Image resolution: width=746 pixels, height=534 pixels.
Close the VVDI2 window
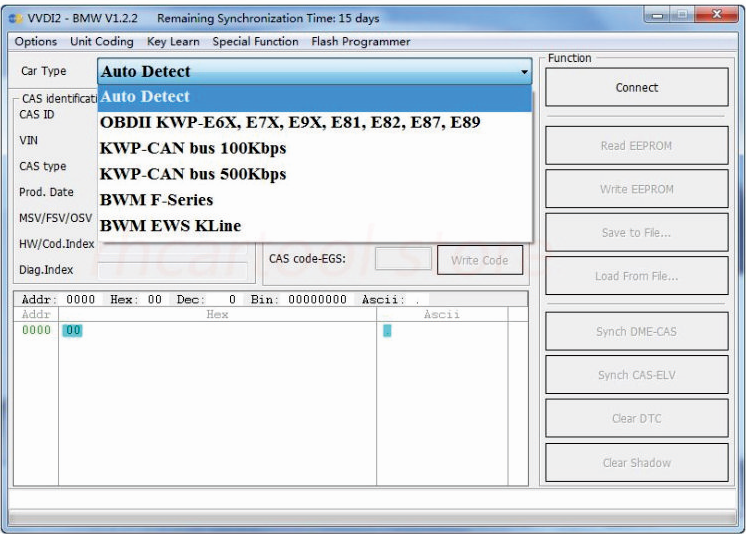point(717,15)
